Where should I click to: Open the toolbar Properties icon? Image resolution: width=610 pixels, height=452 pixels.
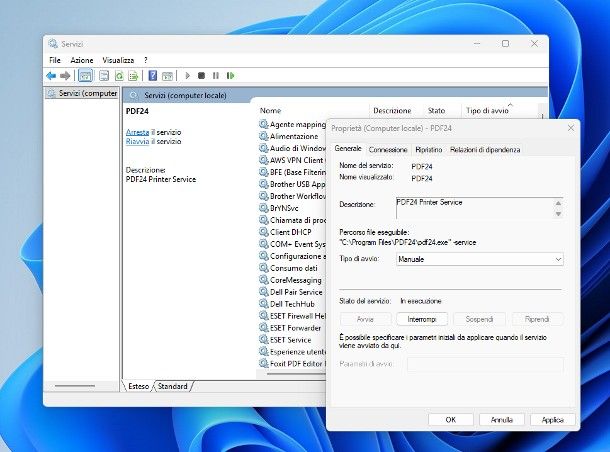point(104,76)
